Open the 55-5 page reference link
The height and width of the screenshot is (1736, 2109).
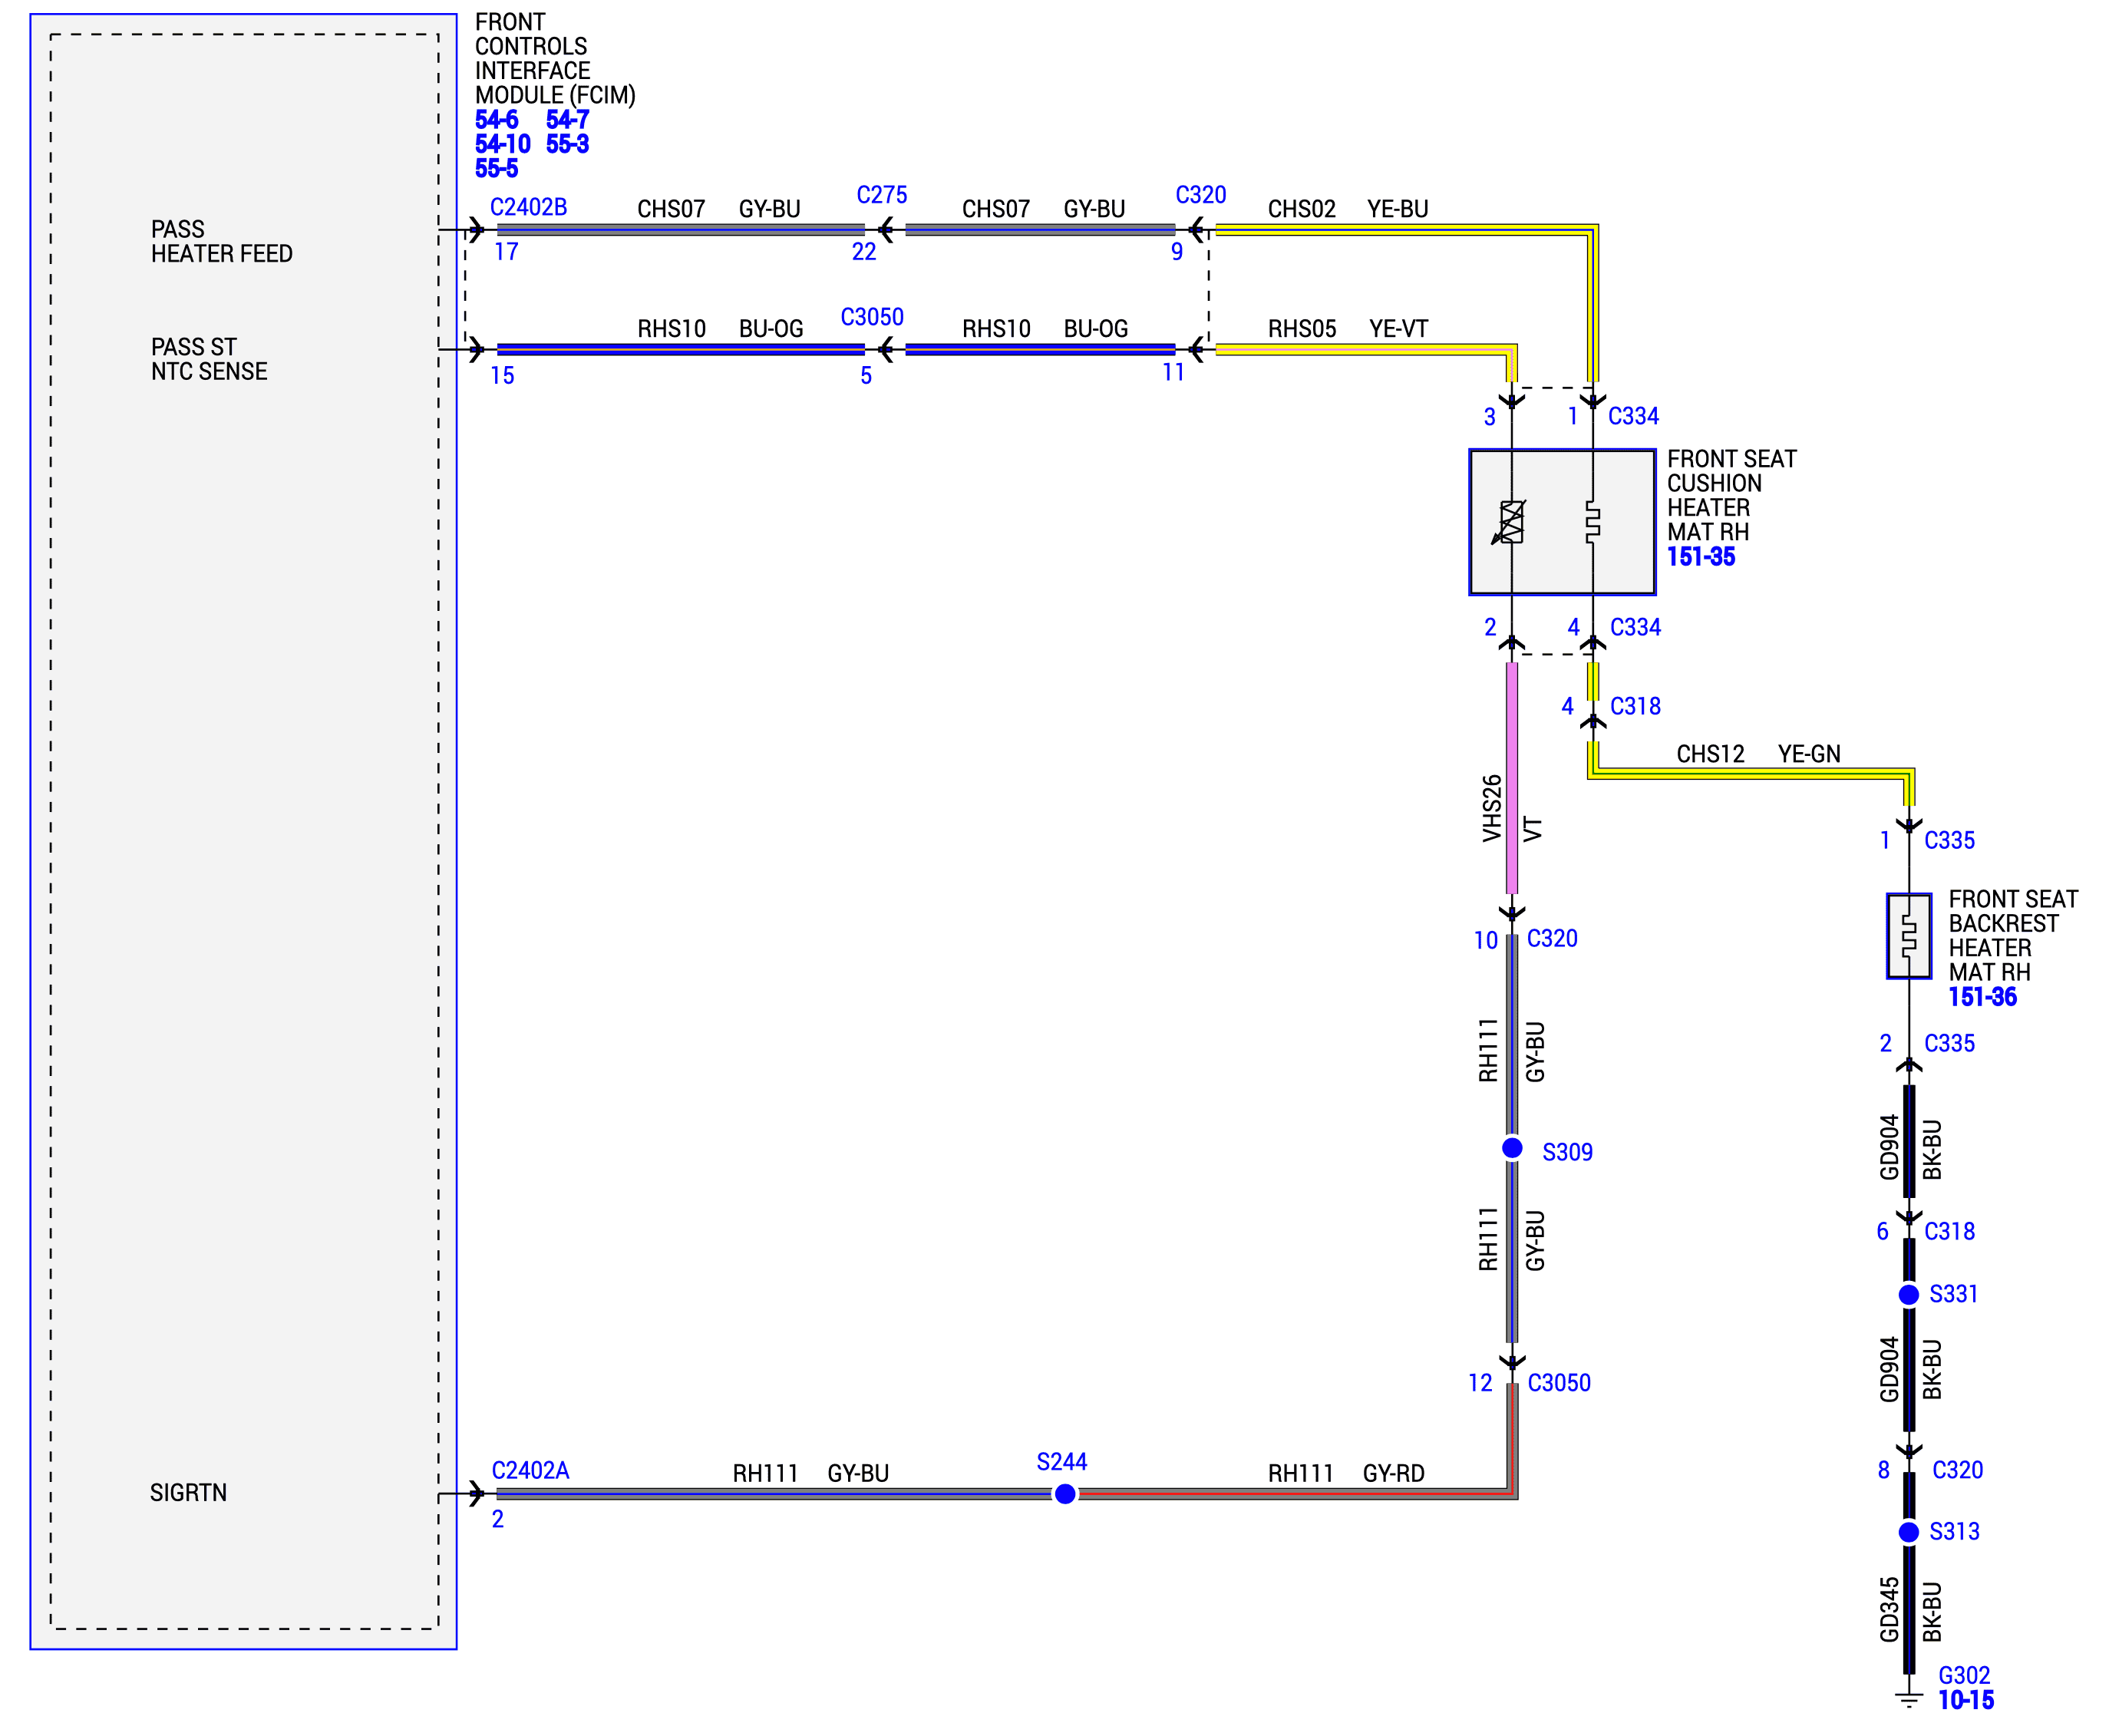point(496,168)
